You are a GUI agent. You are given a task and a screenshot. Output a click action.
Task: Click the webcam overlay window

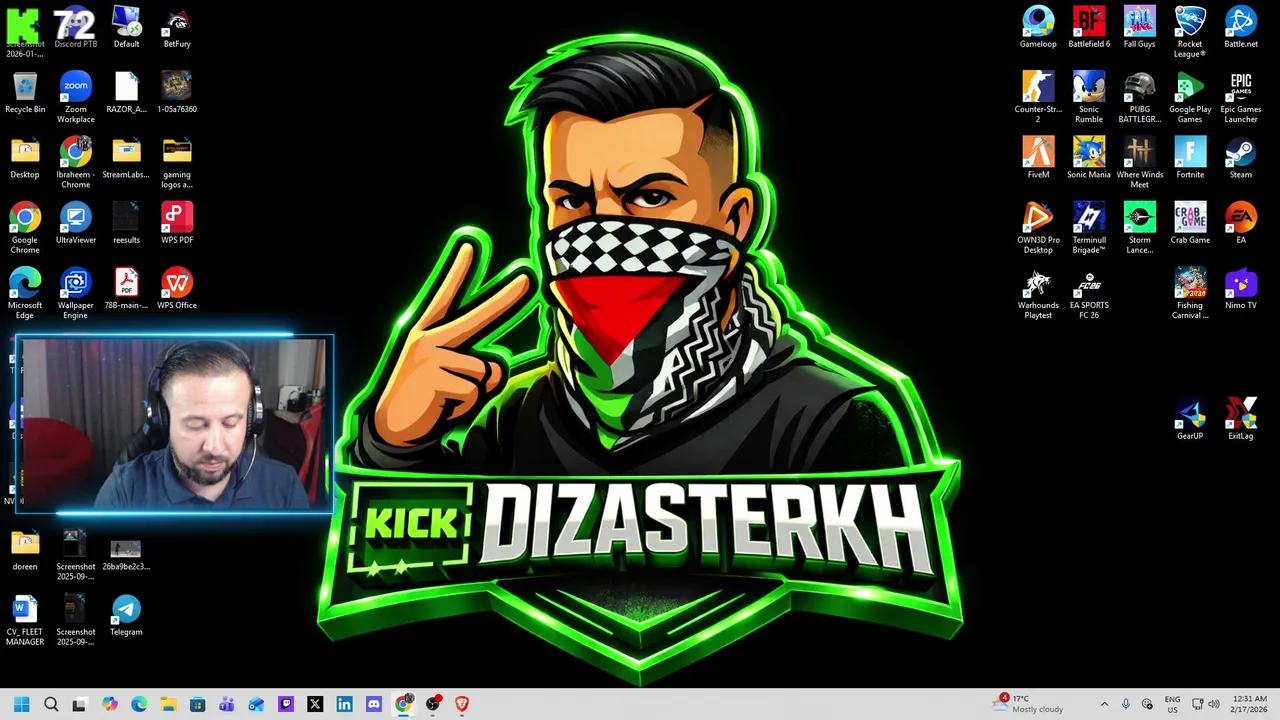tap(174, 425)
